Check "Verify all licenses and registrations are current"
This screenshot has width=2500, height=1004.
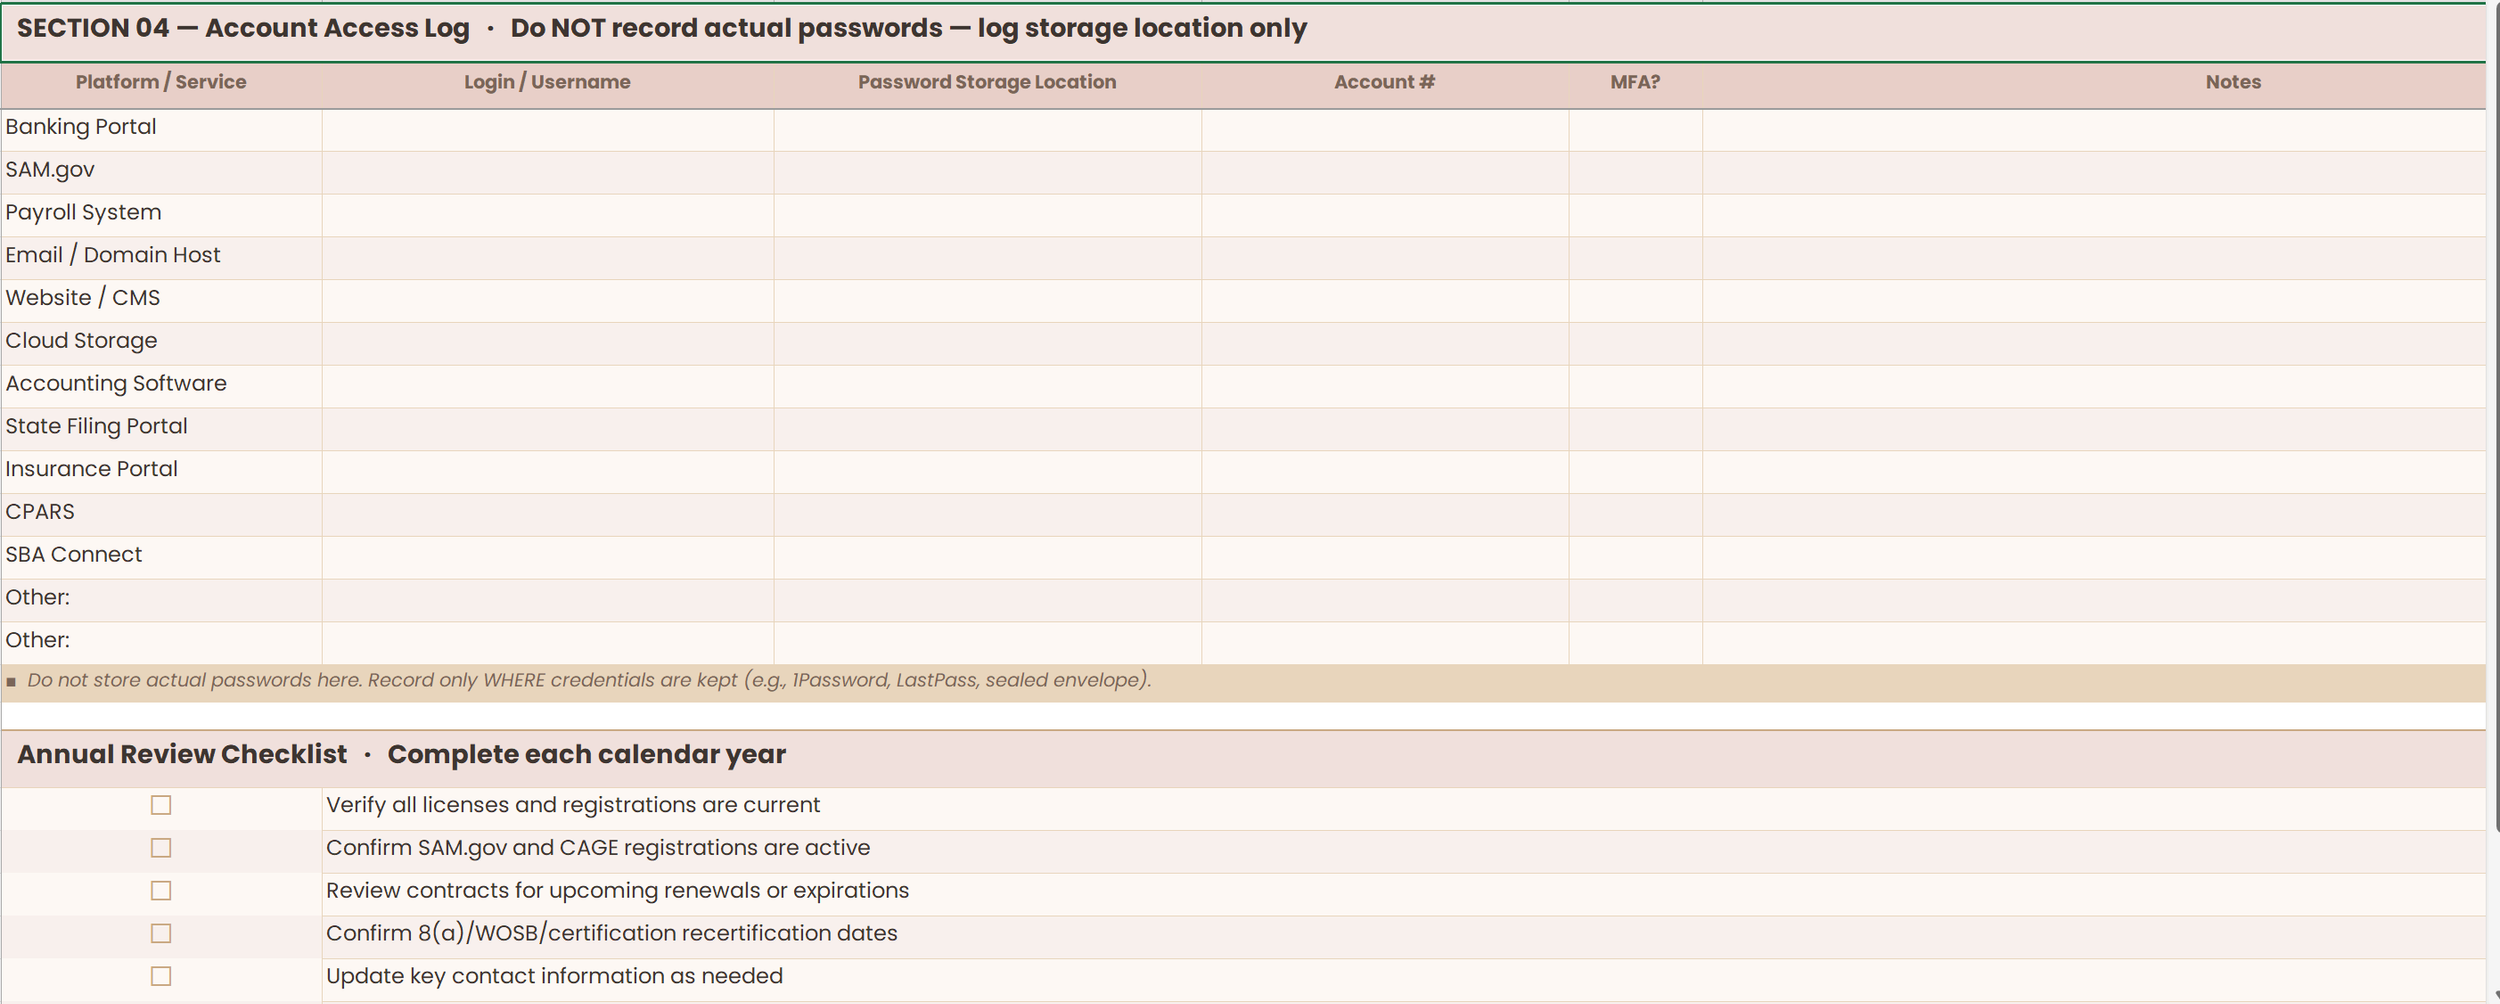161,804
